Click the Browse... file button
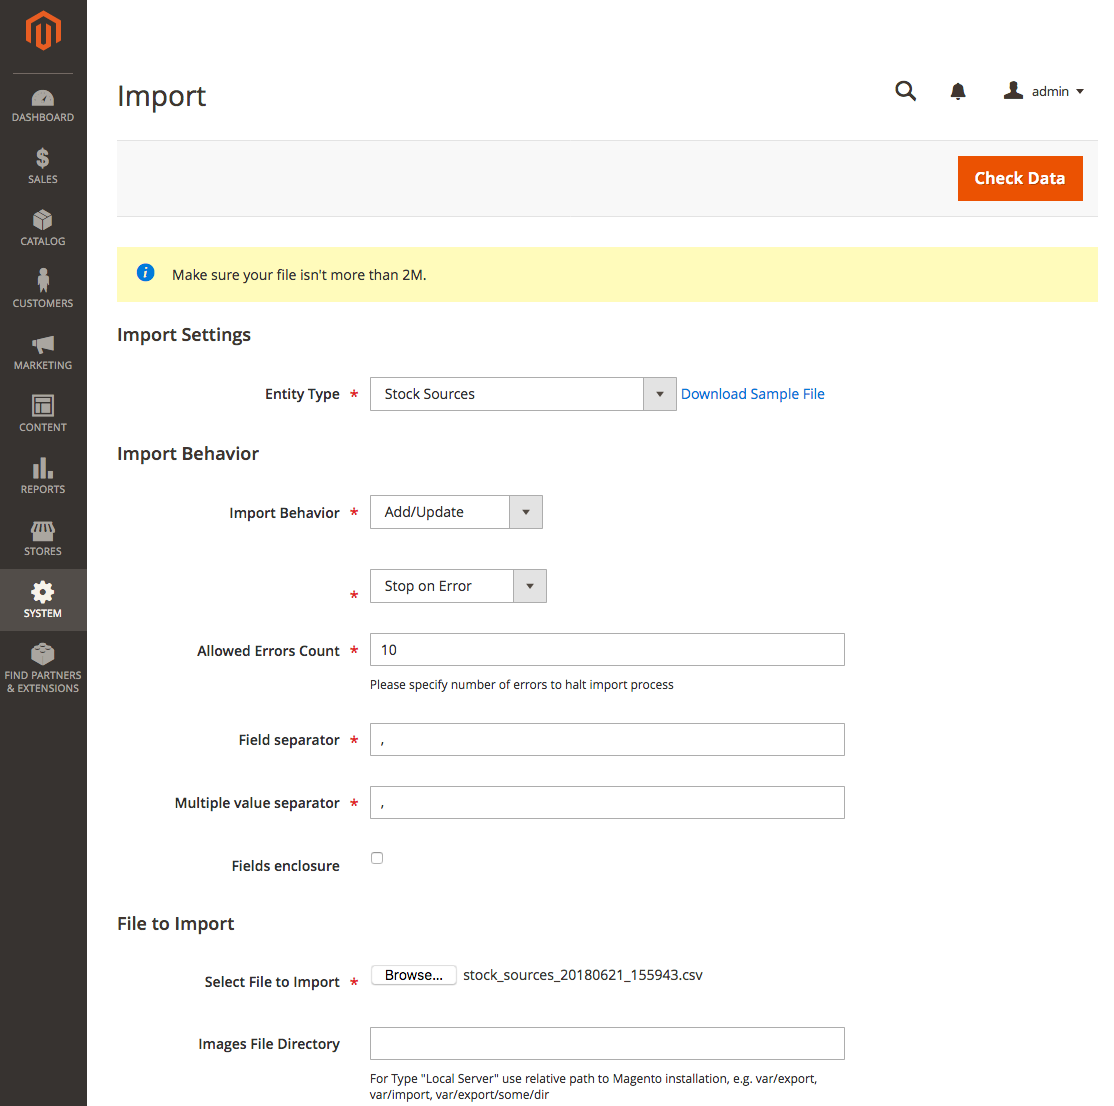The image size is (1114, 1106). pyautogui.click(x=413, y=975)
